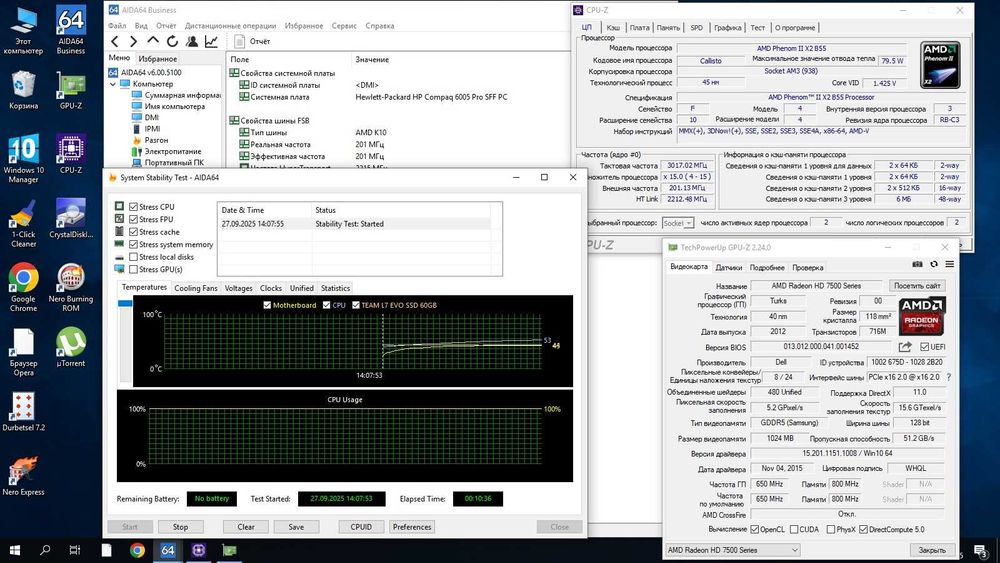Switch to the Избранное pane tab in AIDA64
This screenshot has height=563, width=1000.
click(158, 59)
